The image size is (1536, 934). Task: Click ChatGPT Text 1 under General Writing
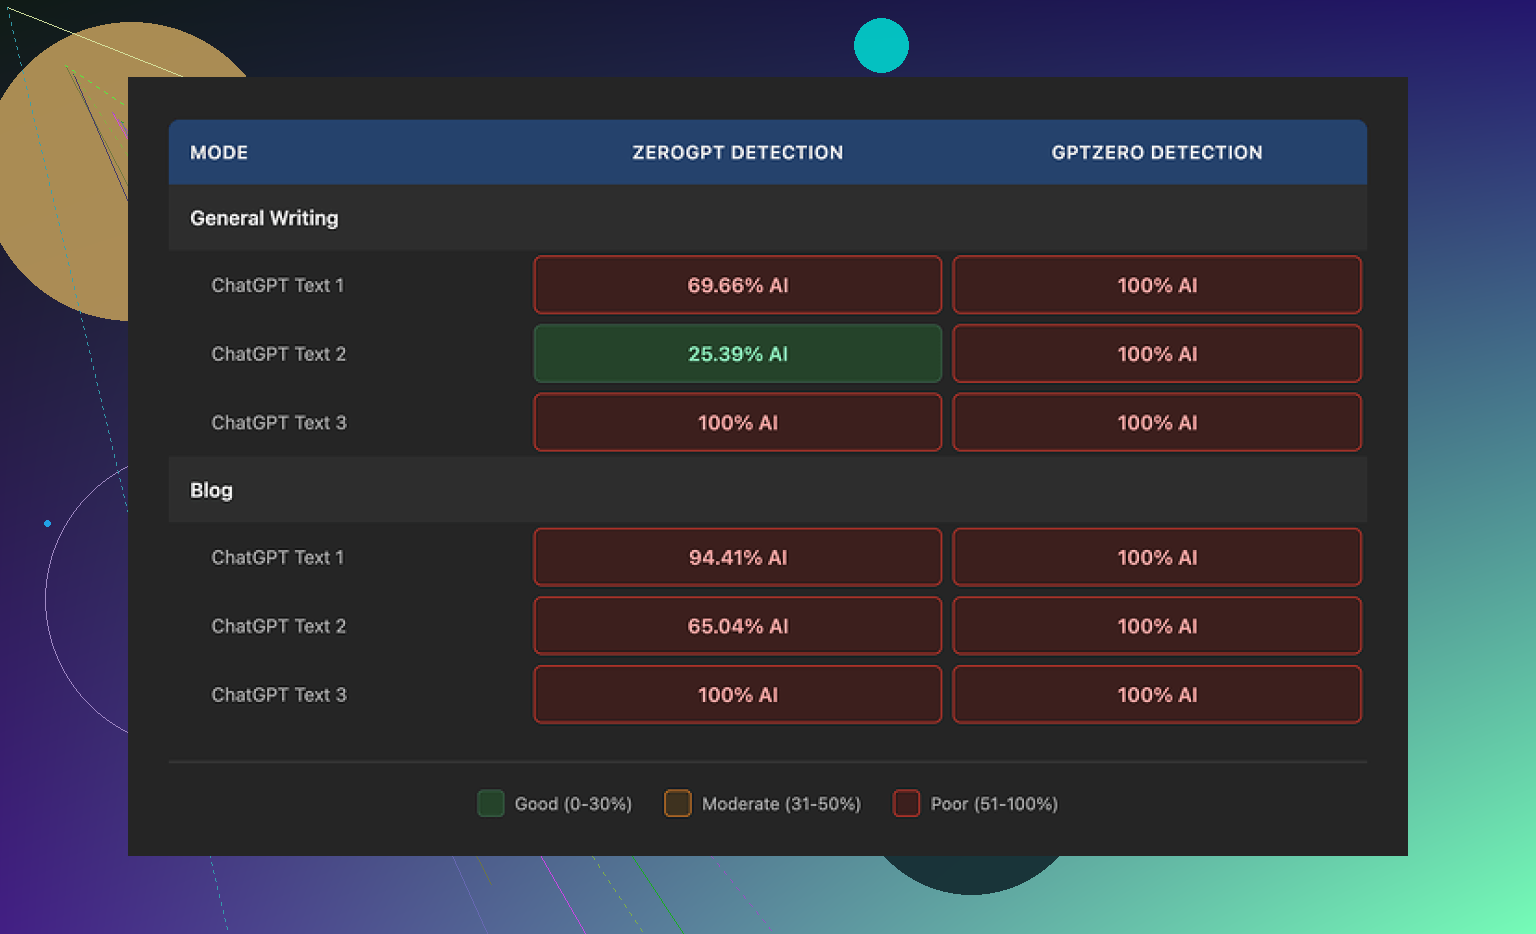click(x=277, y=285)
